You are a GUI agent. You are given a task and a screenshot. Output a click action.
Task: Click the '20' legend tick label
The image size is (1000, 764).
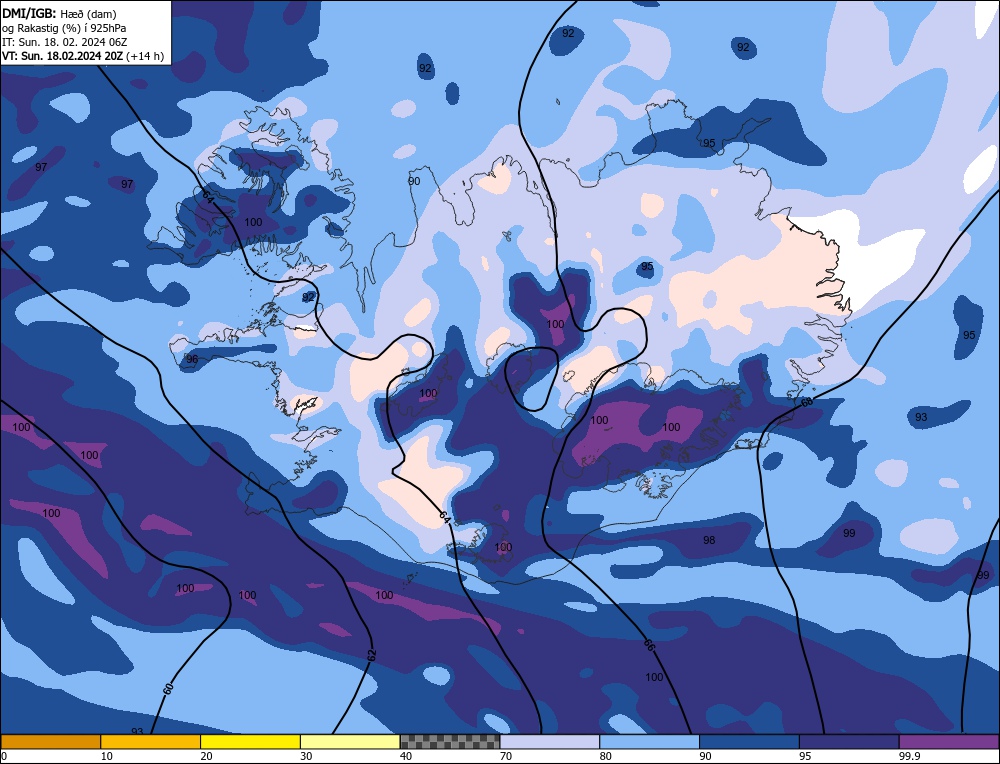pyautogui.click(x=207, y=756)
